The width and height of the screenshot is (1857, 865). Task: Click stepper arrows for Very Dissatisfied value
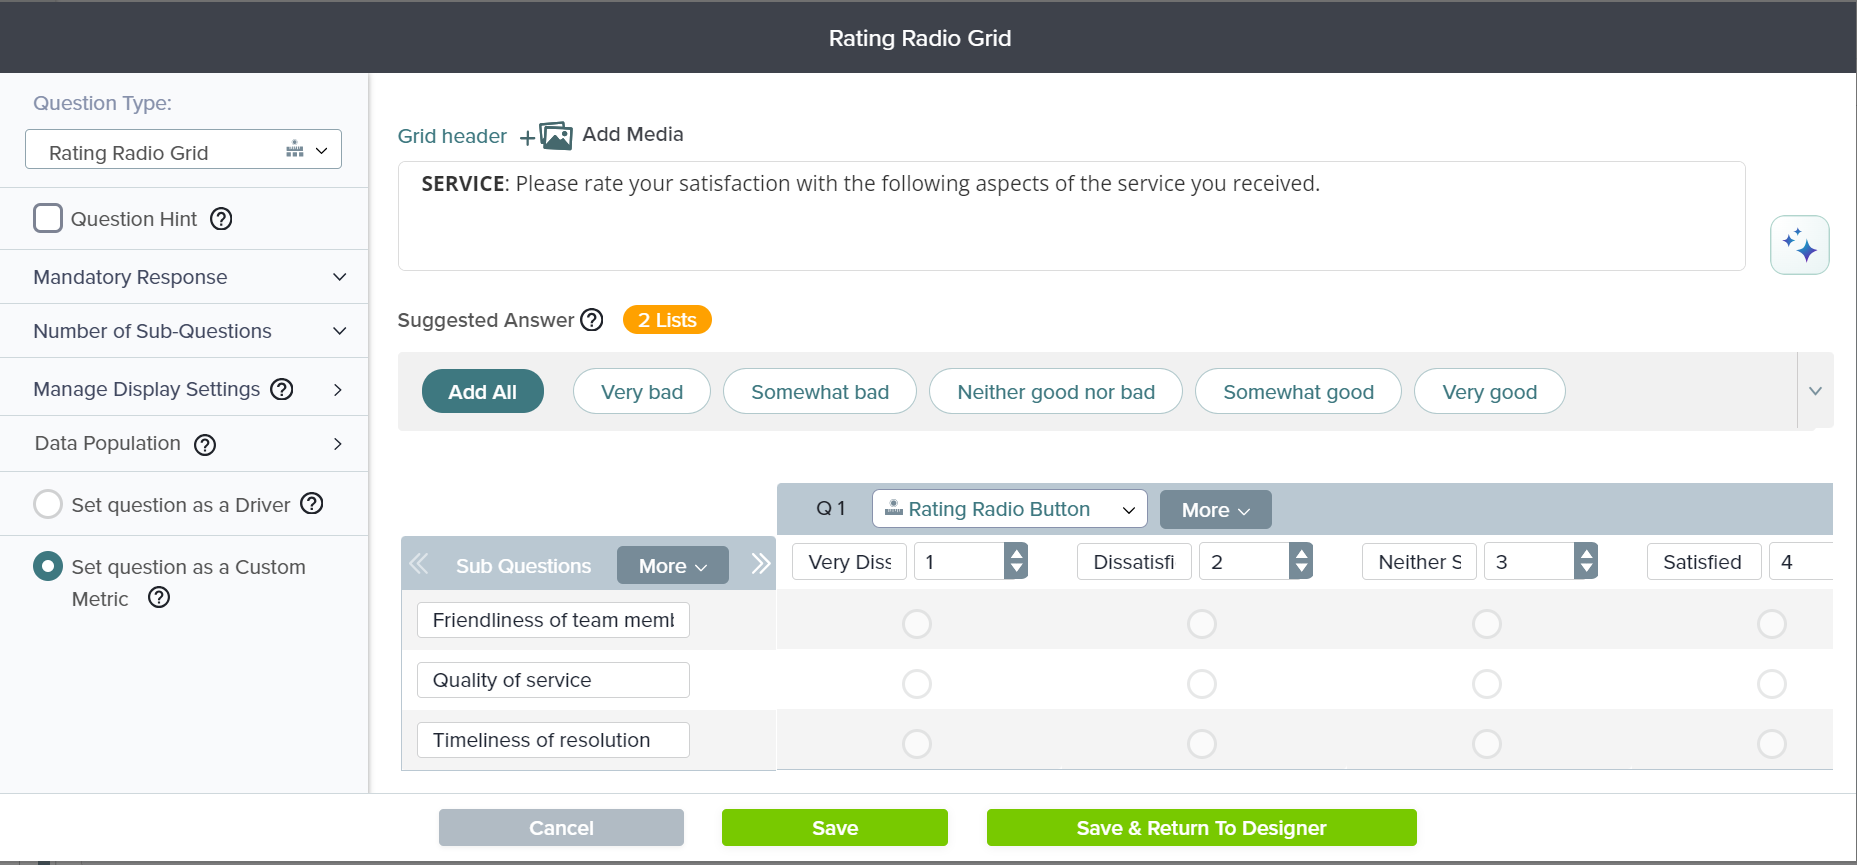click(x=1016, y=561)
